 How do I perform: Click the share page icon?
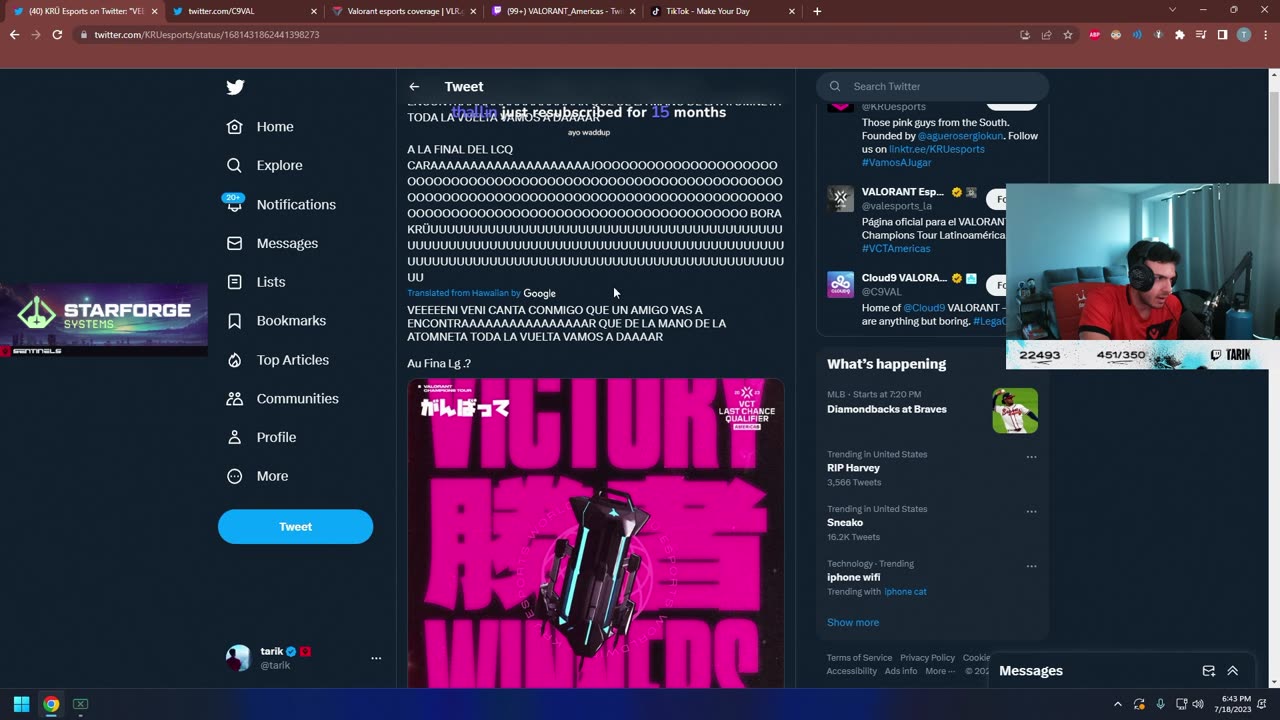(x=1046, y=34)
